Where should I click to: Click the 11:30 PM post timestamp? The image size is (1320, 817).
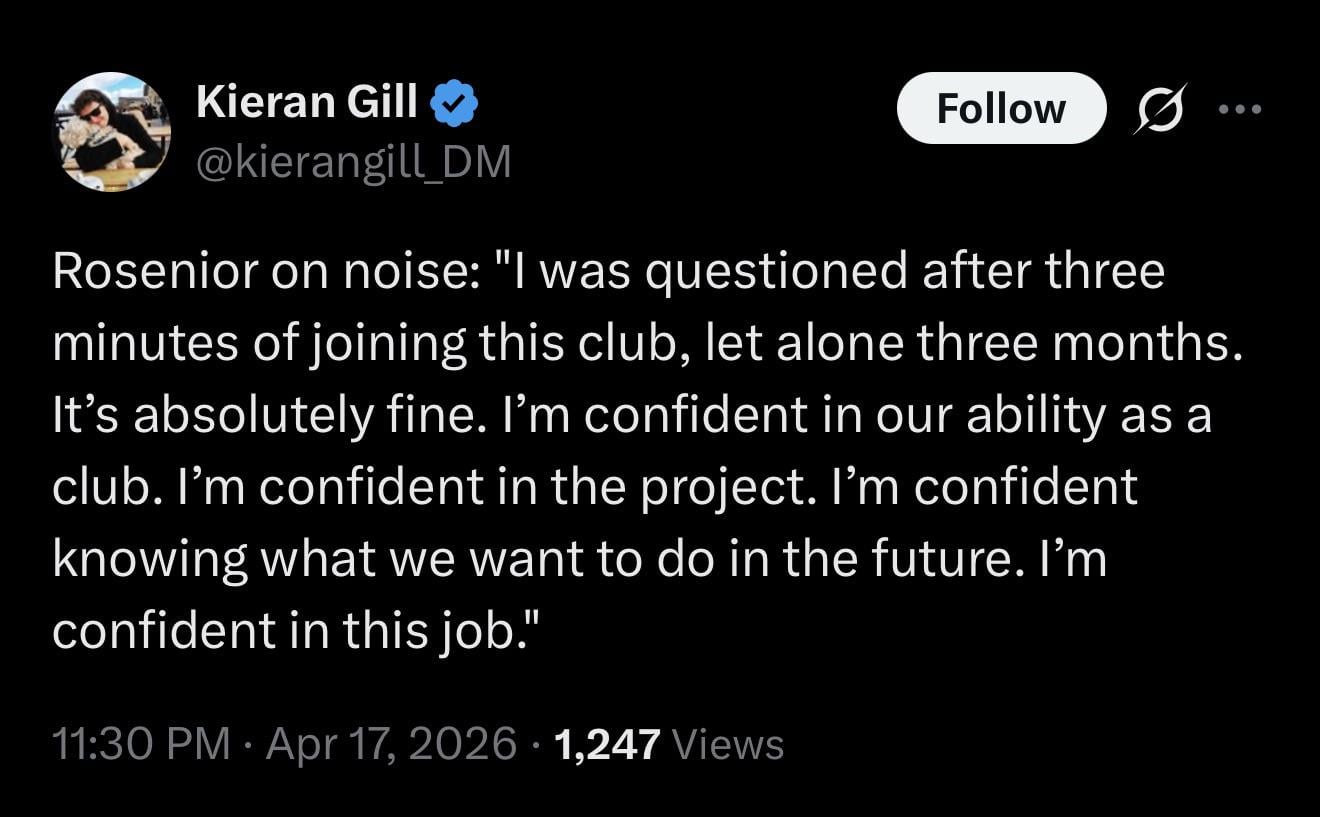click(x=140, y=745)
